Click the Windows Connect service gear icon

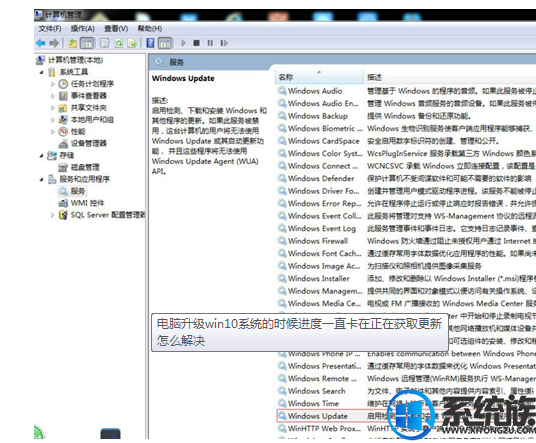[282, 166]
